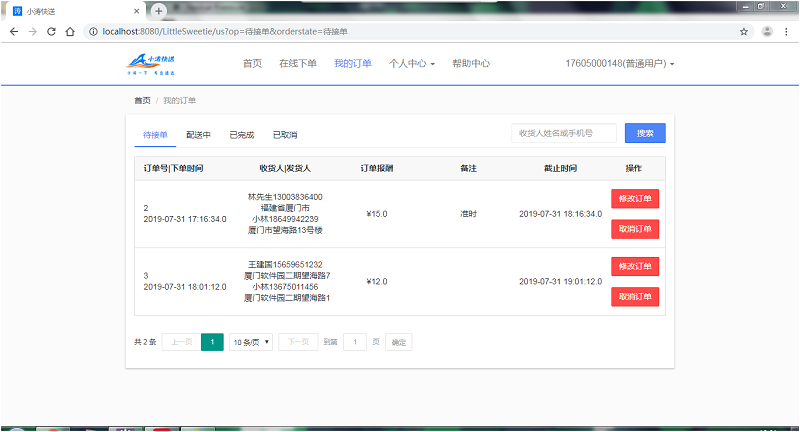Click recipient 王建国15659651232

click(x=285, y=265)
